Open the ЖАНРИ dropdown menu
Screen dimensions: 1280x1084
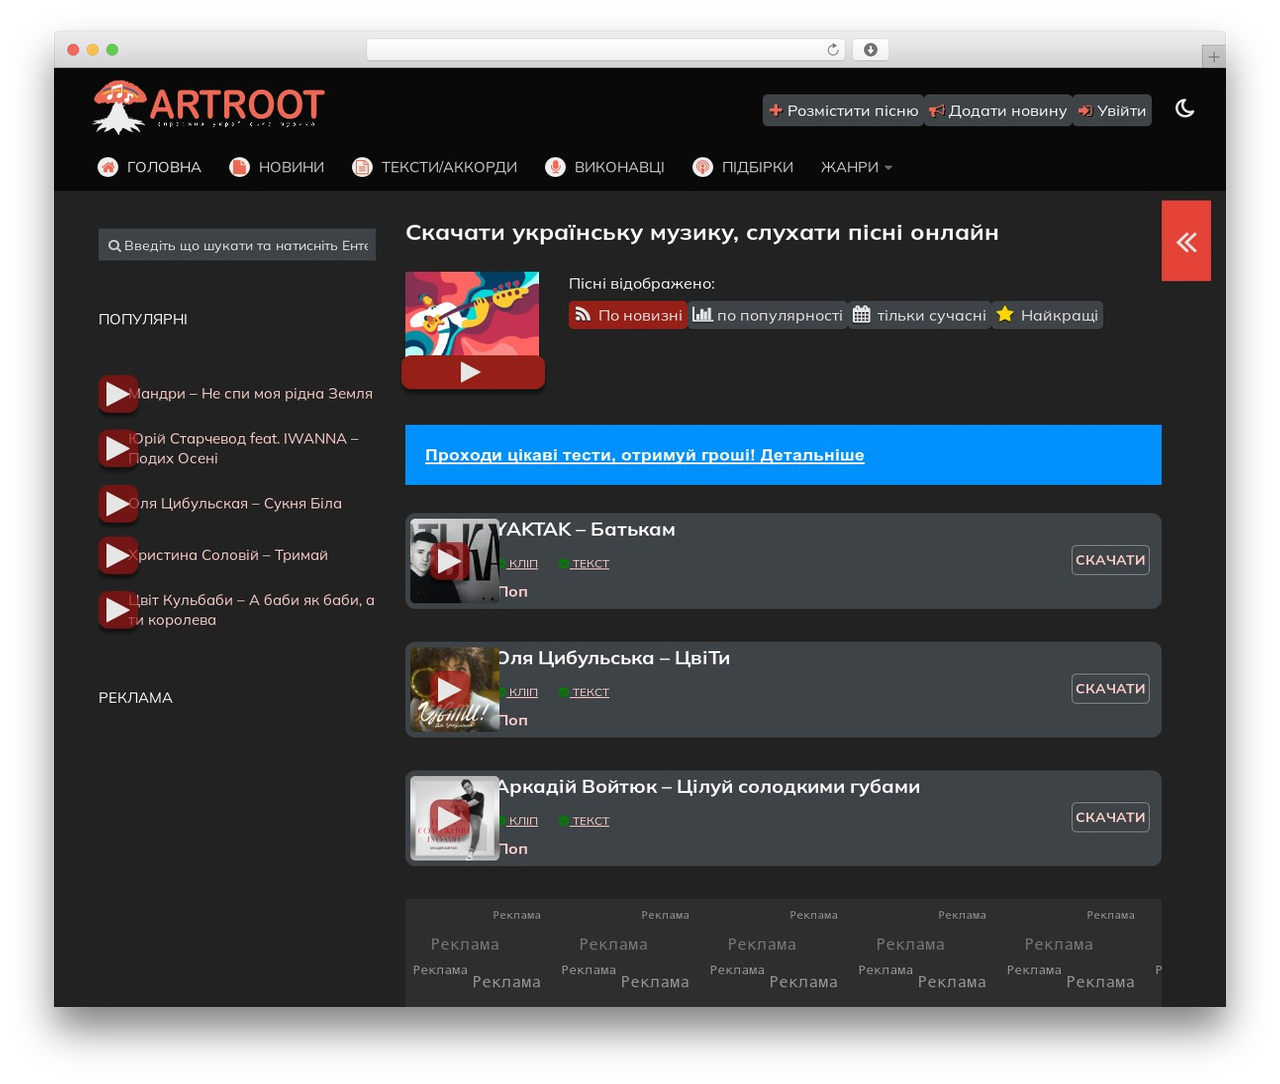(856, 167)
